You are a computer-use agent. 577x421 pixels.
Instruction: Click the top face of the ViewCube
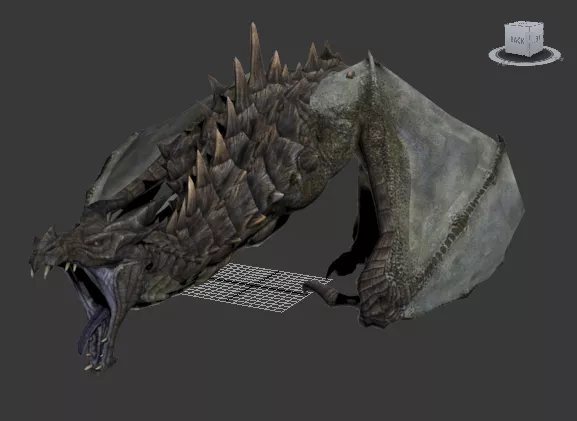[x=525, y=25]
